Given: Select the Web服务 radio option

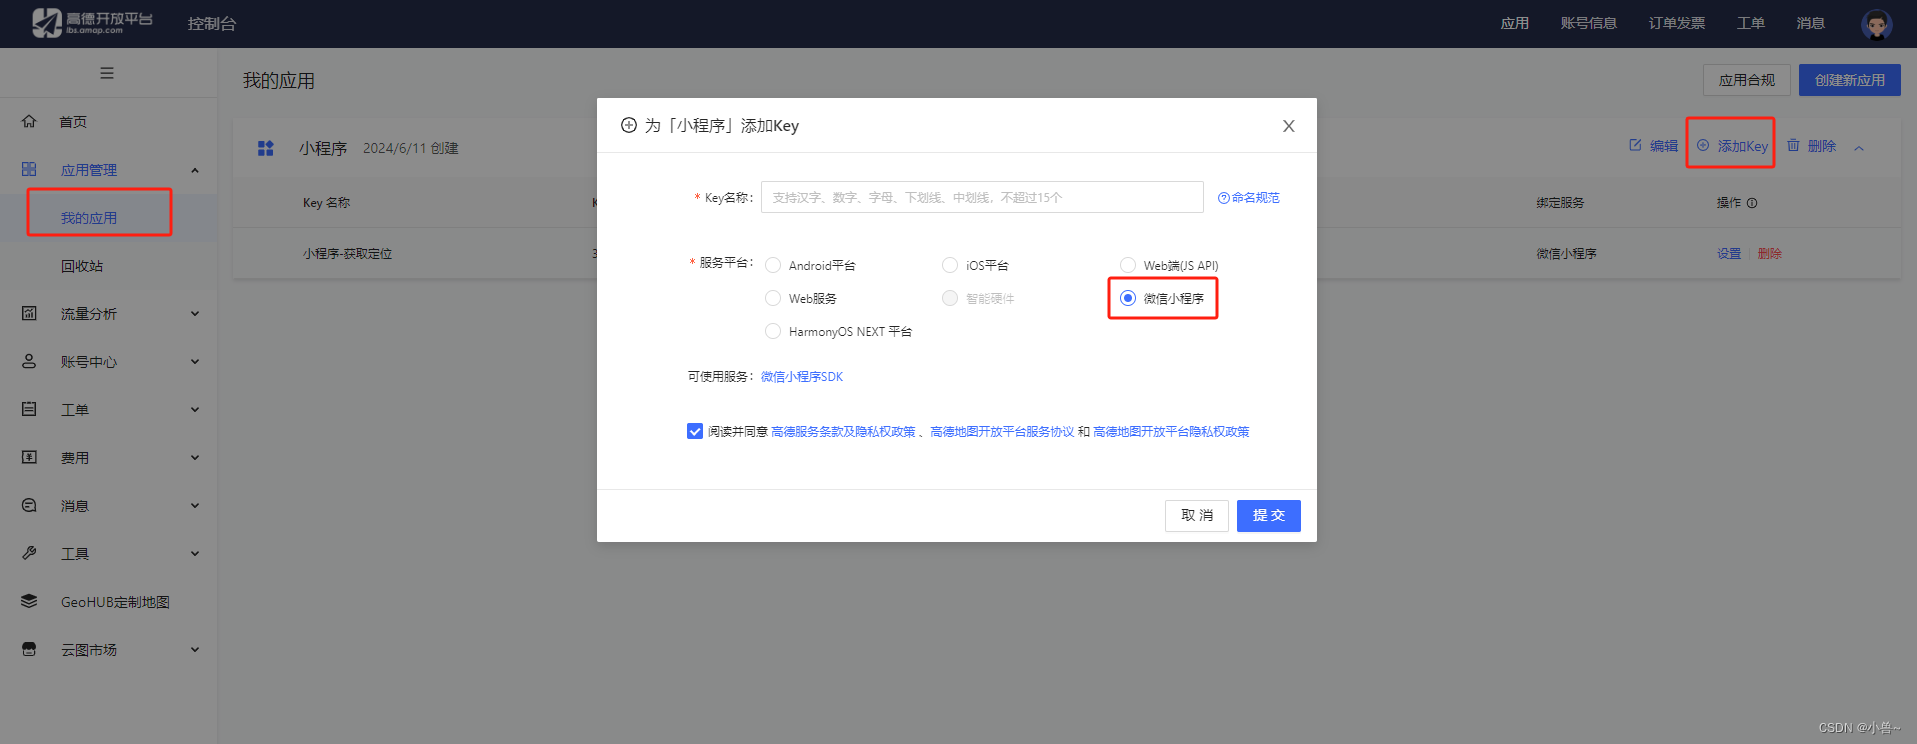Looking at the screenshot, I should 773,298.
